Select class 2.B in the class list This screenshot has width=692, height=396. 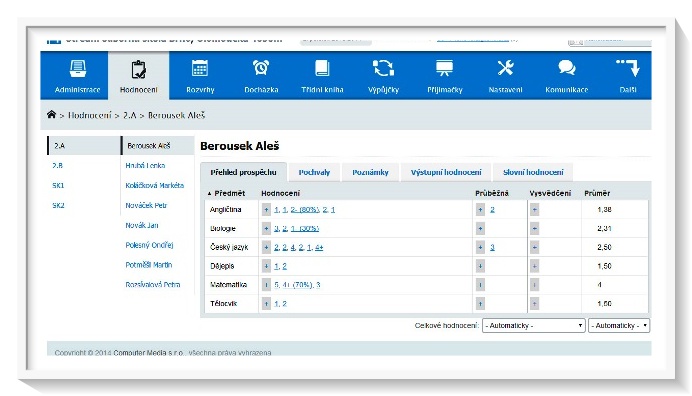[x=57, y=166]
